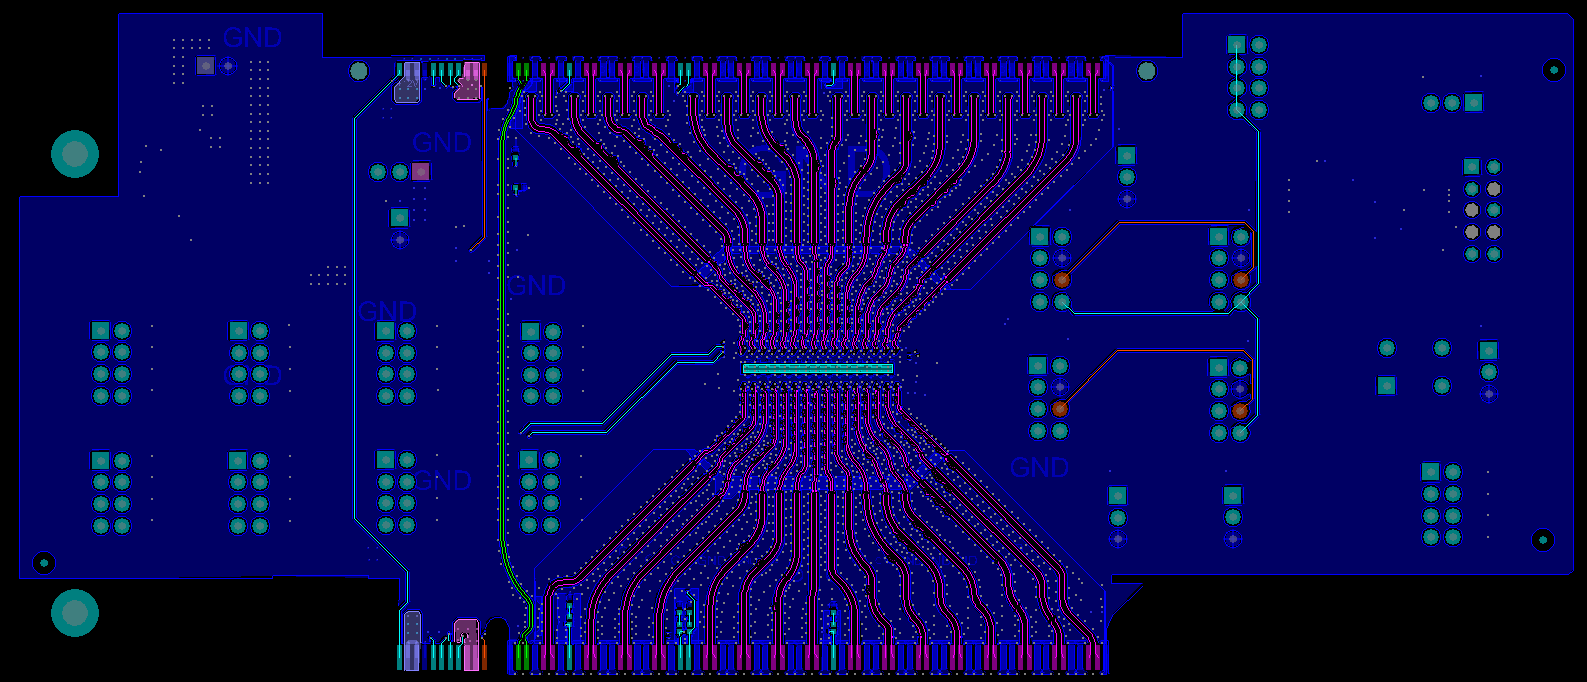Click the black-ringed mounting hole in bottom-right corner
This screenshot has height=682, width=1587.
[1543, 540]
